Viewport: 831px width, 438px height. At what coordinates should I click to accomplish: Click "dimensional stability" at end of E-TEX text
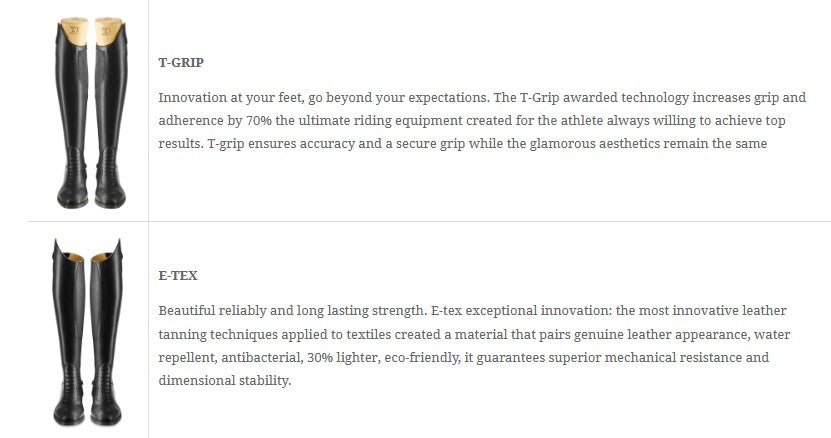click(x=224, y=380)
